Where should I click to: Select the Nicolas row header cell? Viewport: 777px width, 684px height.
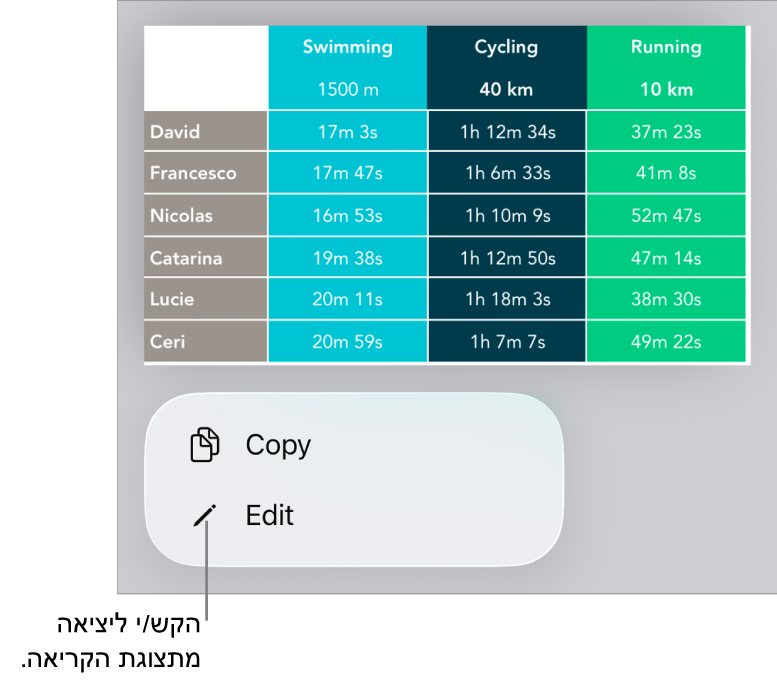coord(205,215)
